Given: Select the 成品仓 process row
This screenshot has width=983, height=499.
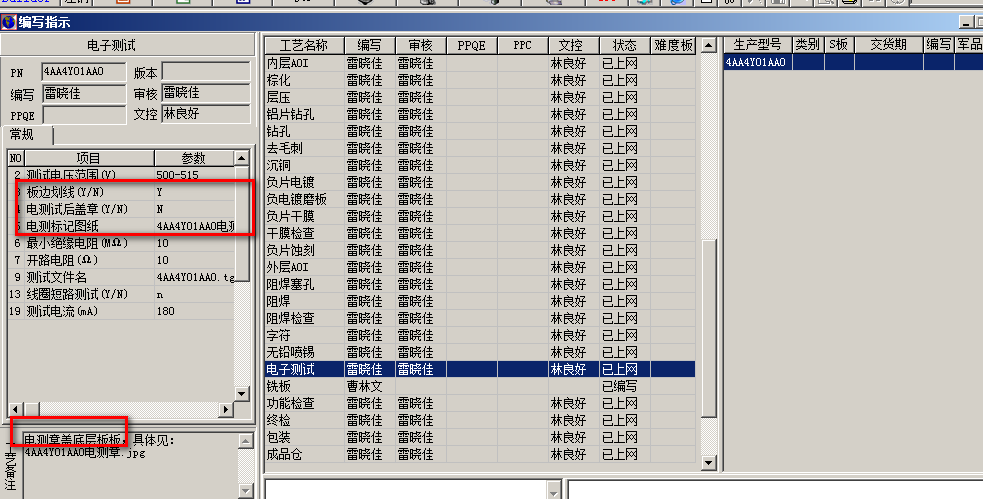Looking at the screenshot, I should pyautogui.click(x=480, y=454).
